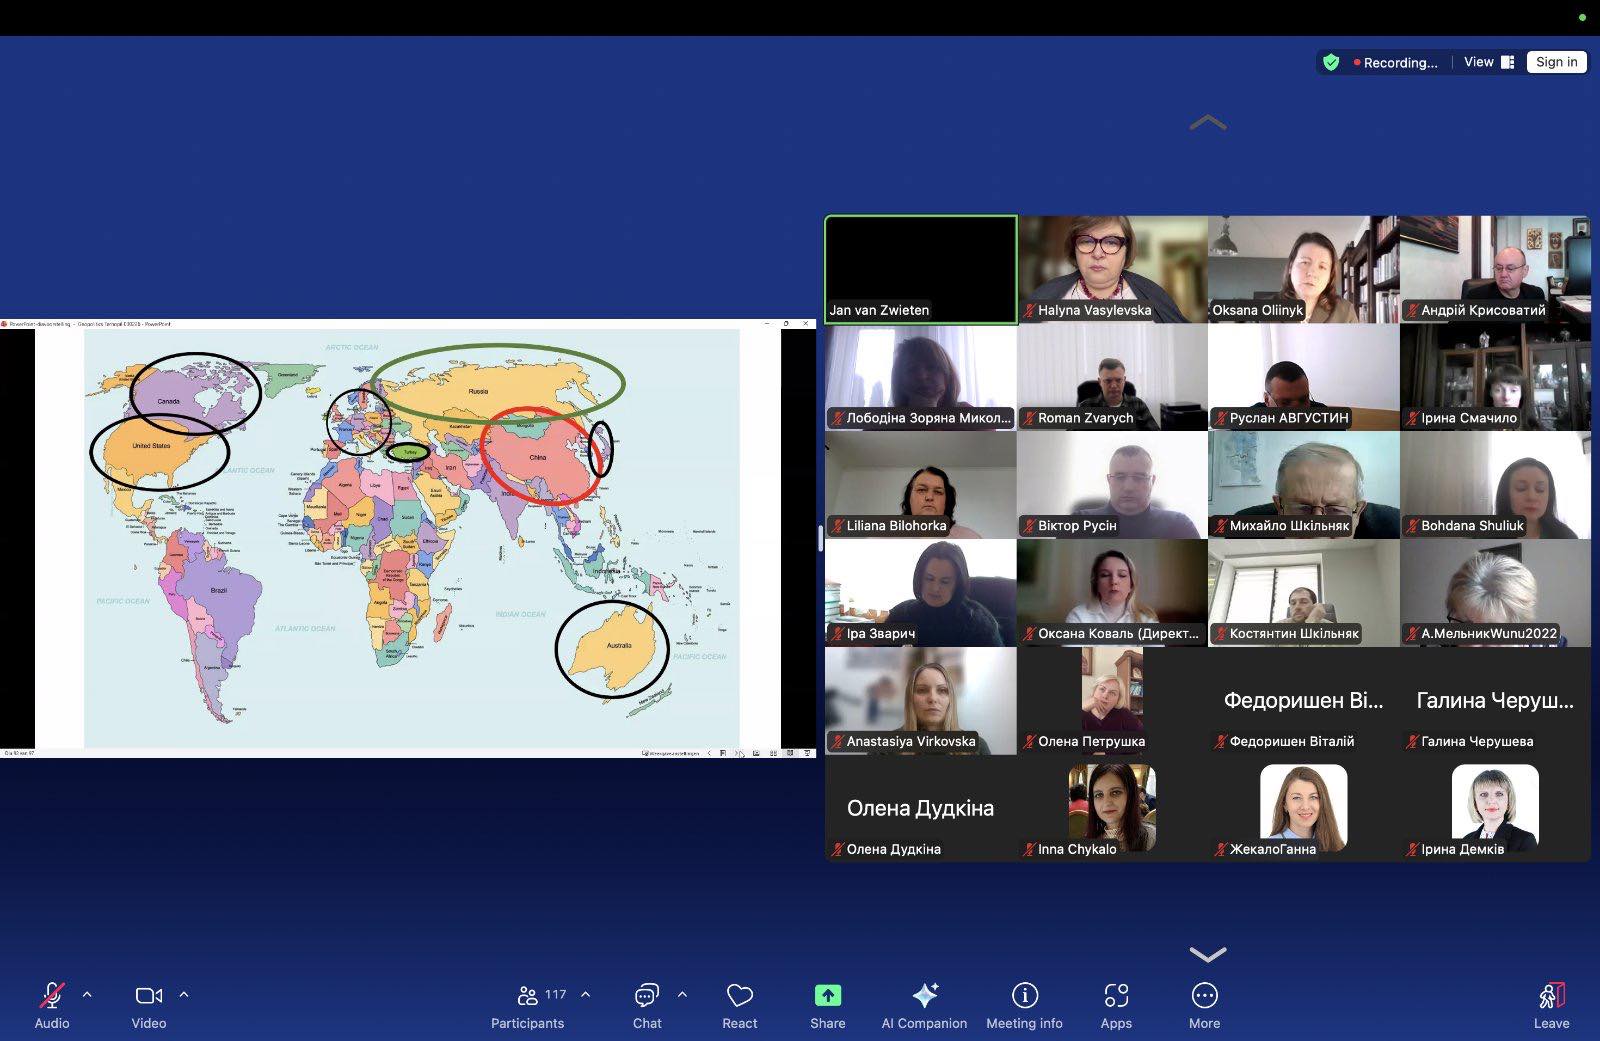Expand arrow next to Participants

pos(586,995)
